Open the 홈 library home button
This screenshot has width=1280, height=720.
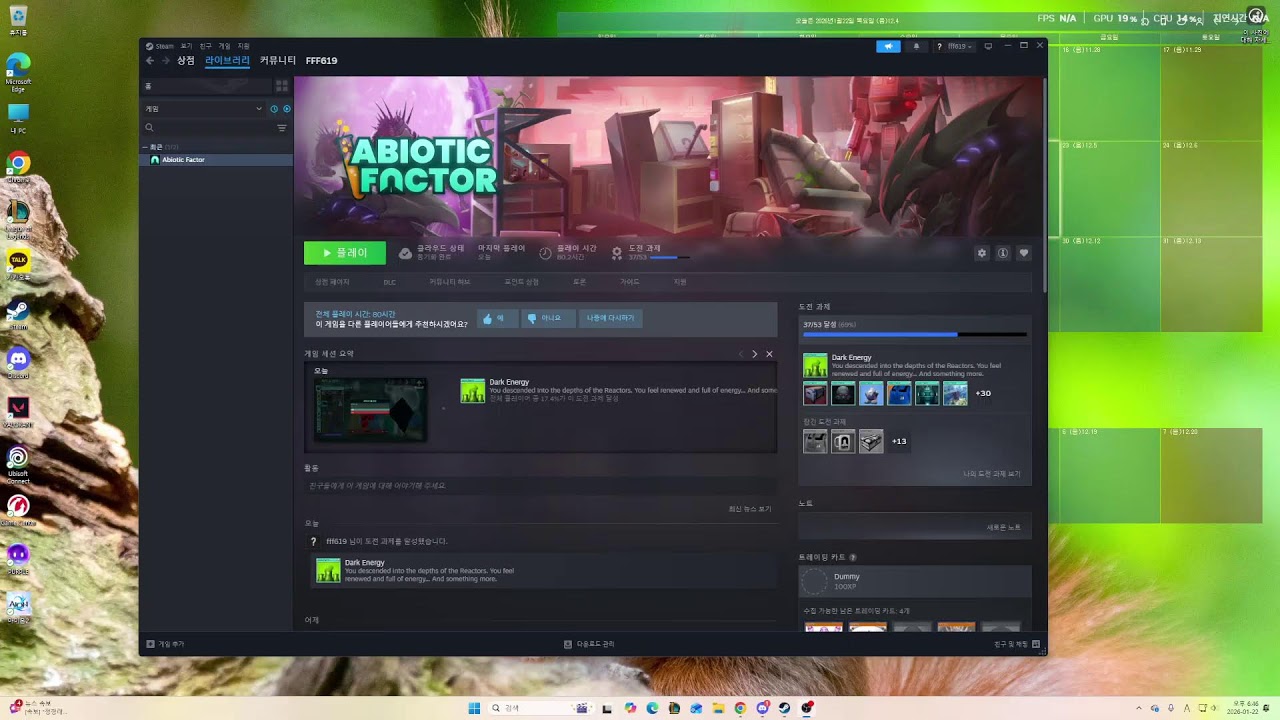207,87
